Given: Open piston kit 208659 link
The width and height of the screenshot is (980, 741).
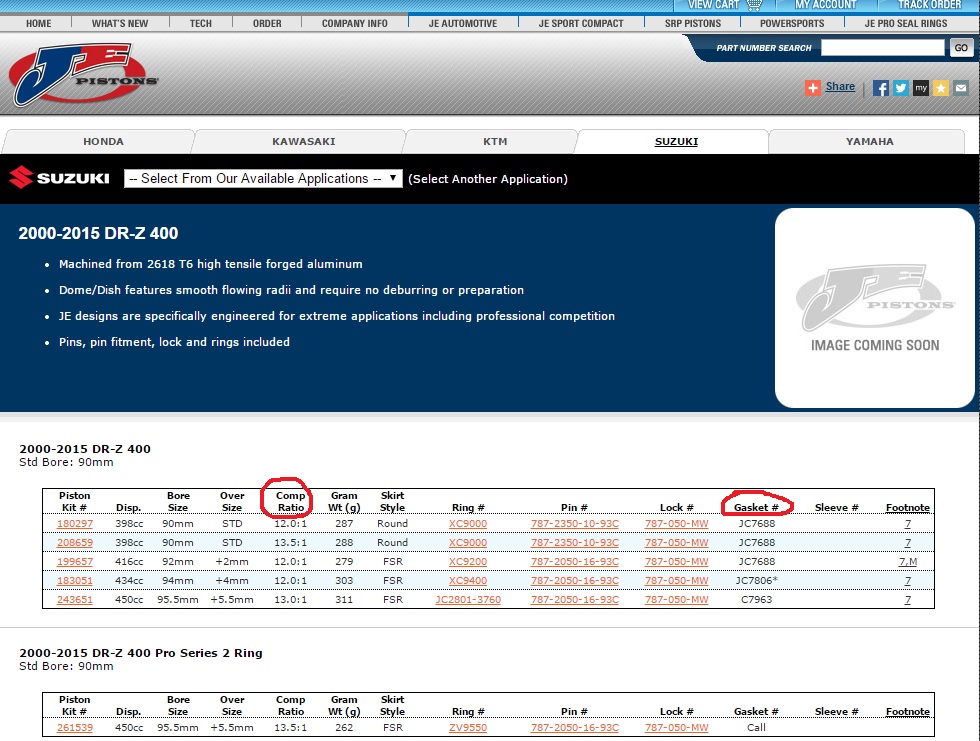Looking at the screenshot, I should pos(74,542).
